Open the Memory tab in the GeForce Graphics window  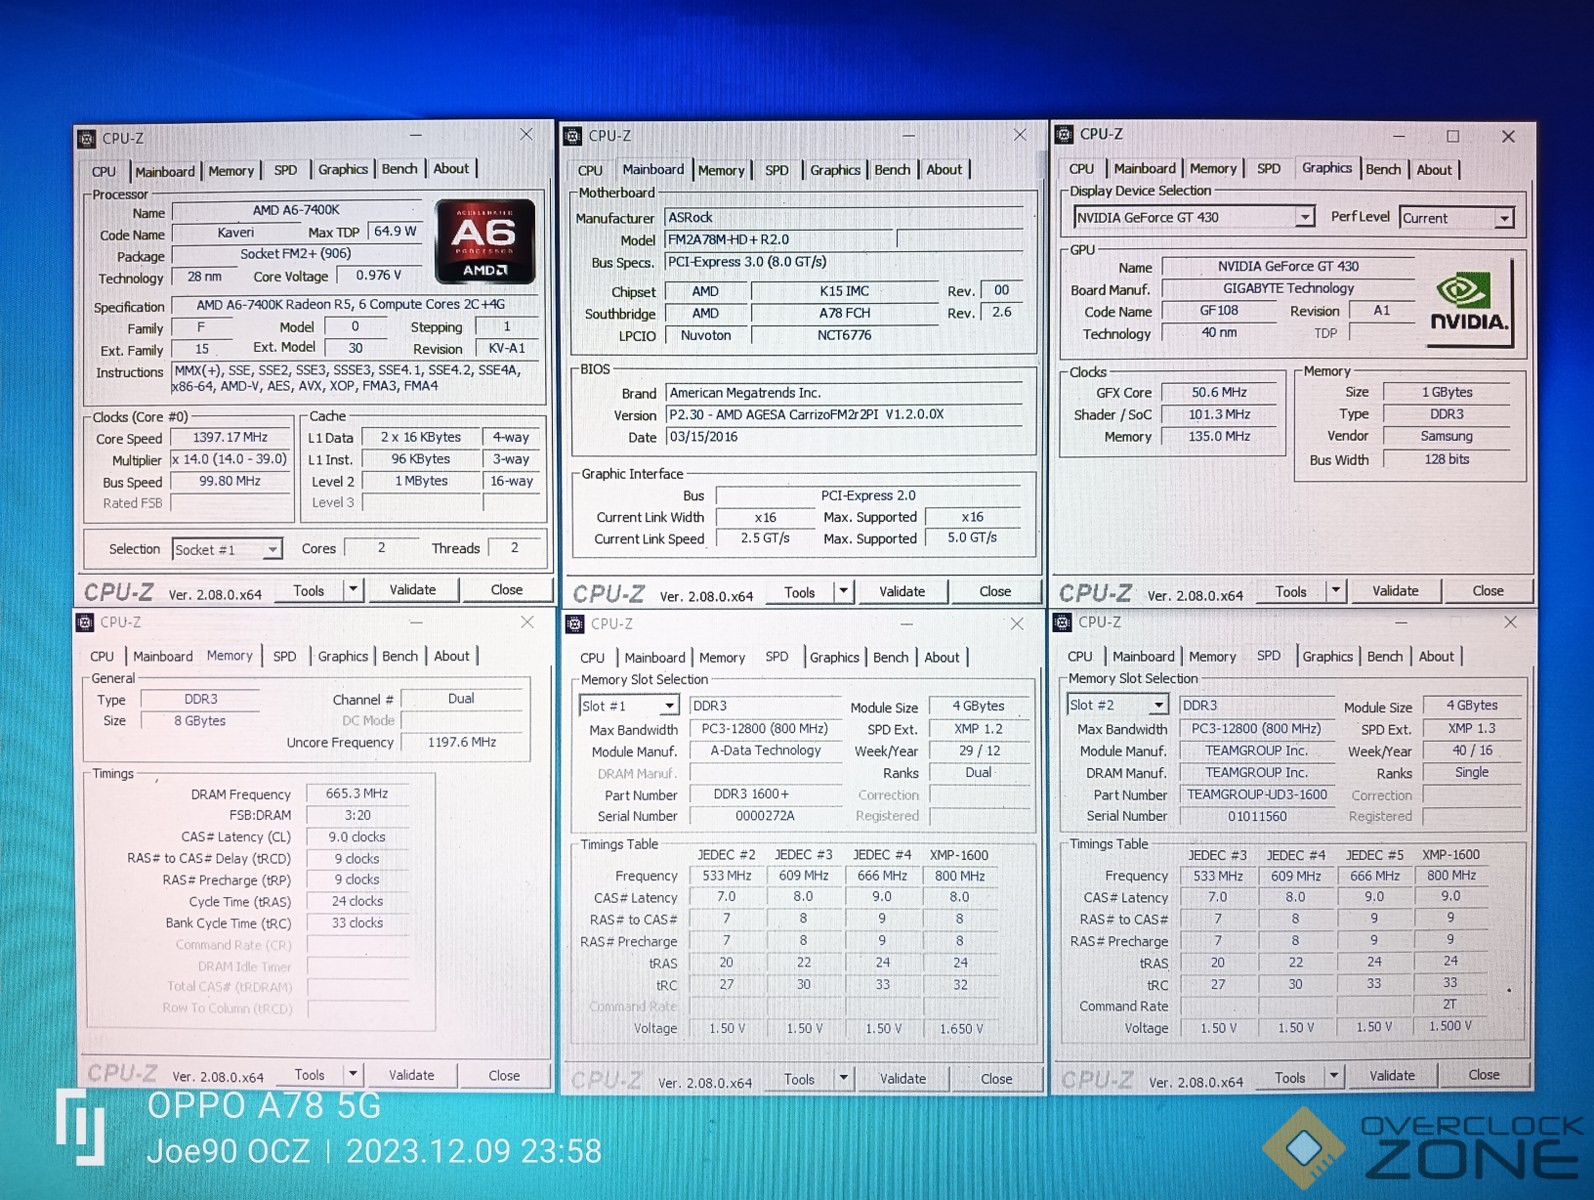tap(1213, 169)
